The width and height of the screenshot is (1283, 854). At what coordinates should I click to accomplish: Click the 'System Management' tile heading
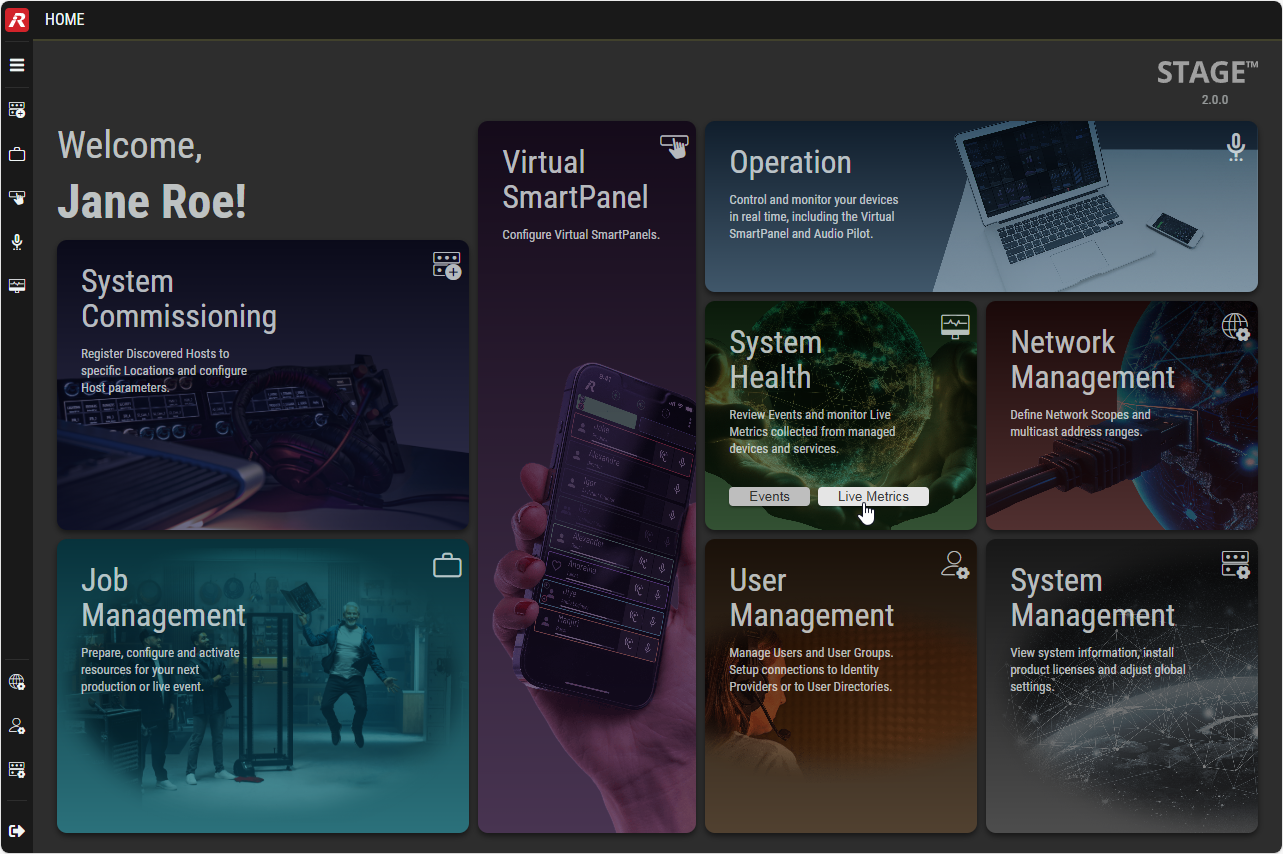[x=1093, y=598]
